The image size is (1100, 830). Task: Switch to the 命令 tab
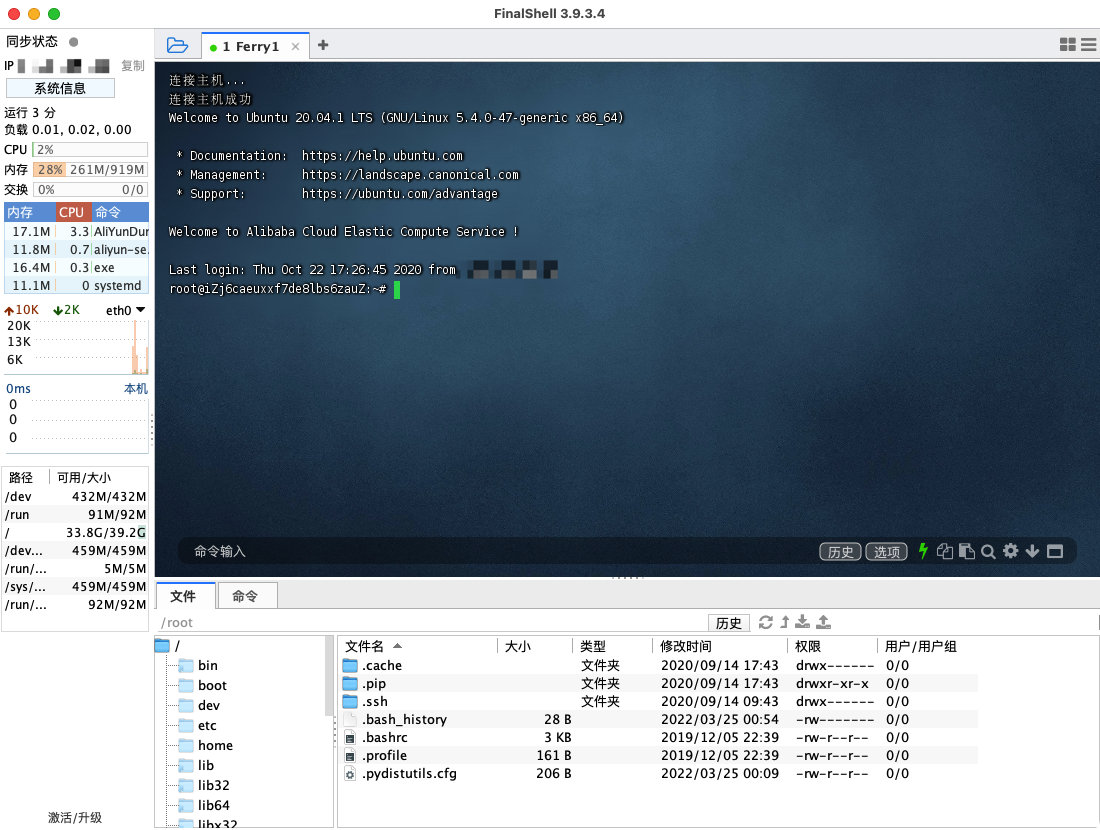coord(245,596)
